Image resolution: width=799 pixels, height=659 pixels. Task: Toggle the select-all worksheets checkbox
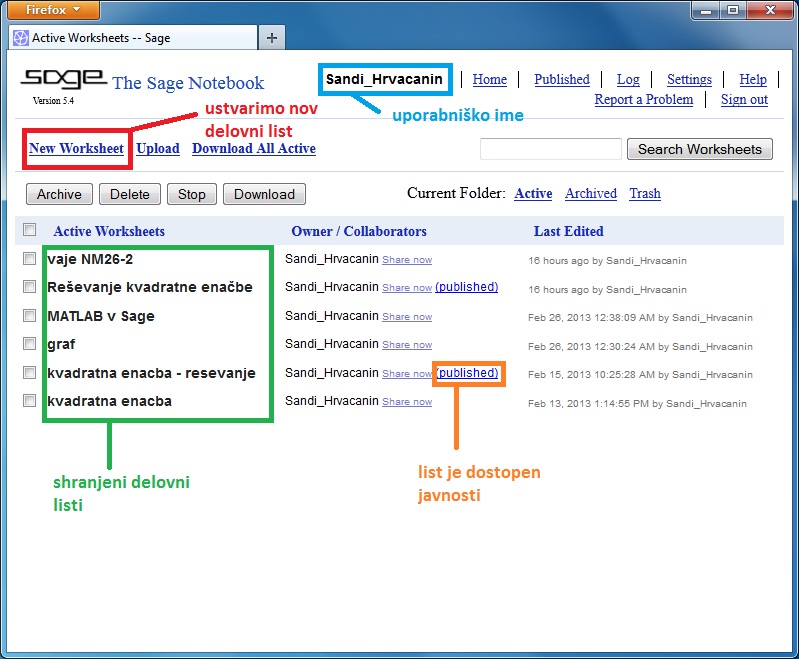(x=29, y=230)
